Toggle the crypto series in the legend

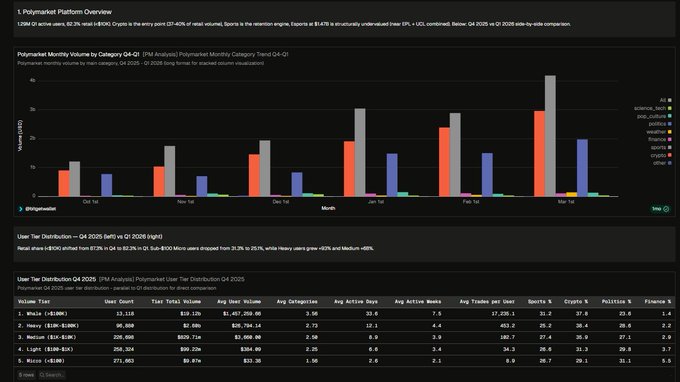[661, 155]
